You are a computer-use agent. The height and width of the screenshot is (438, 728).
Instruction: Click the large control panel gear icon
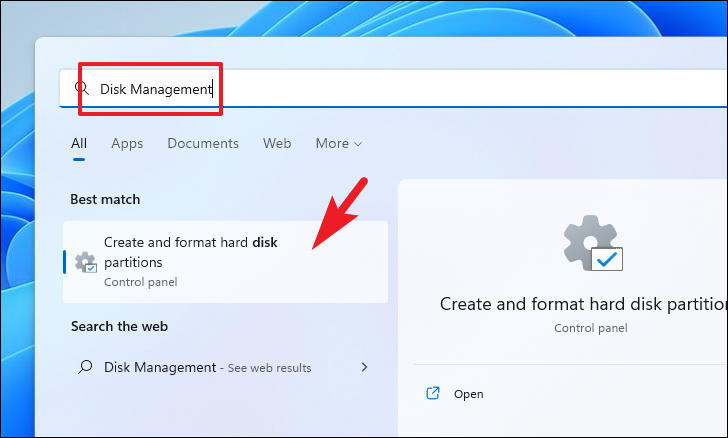(x=593, y=243)
